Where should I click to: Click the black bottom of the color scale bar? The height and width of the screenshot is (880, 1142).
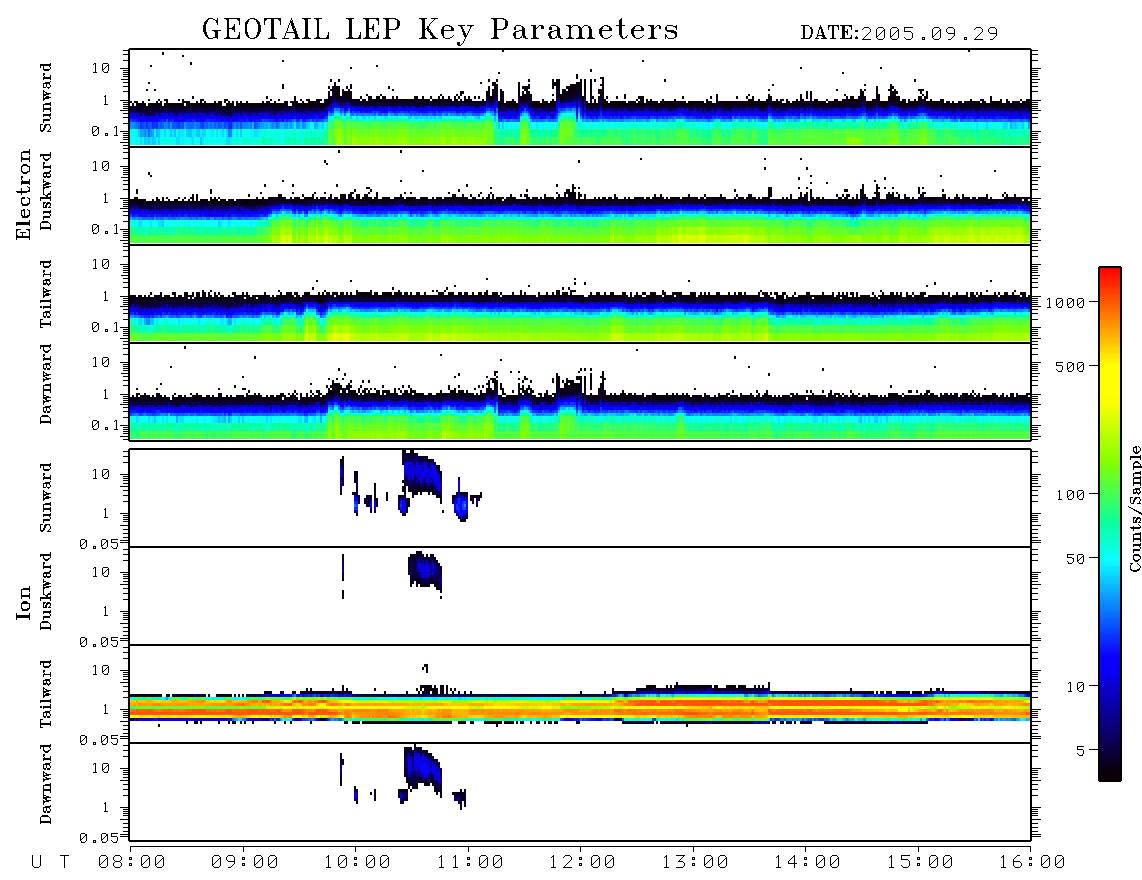[1110, 771]
